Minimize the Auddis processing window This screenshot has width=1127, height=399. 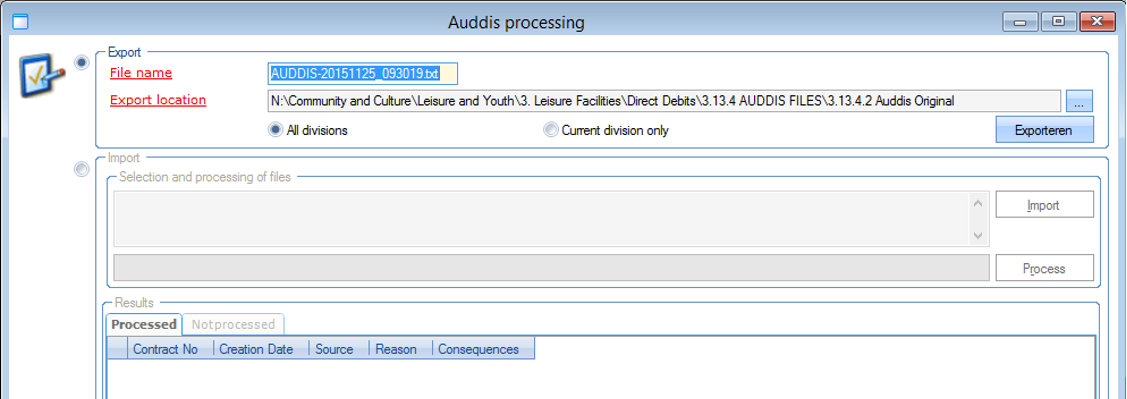pos(1021,22)
